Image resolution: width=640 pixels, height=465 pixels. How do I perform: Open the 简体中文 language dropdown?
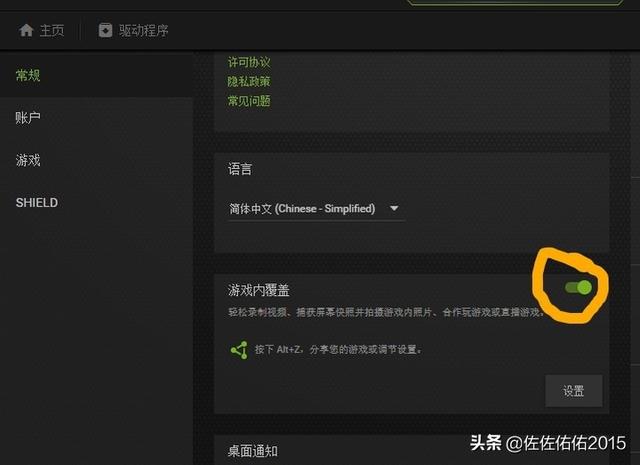pyautogui.click(x=317, y=209)
